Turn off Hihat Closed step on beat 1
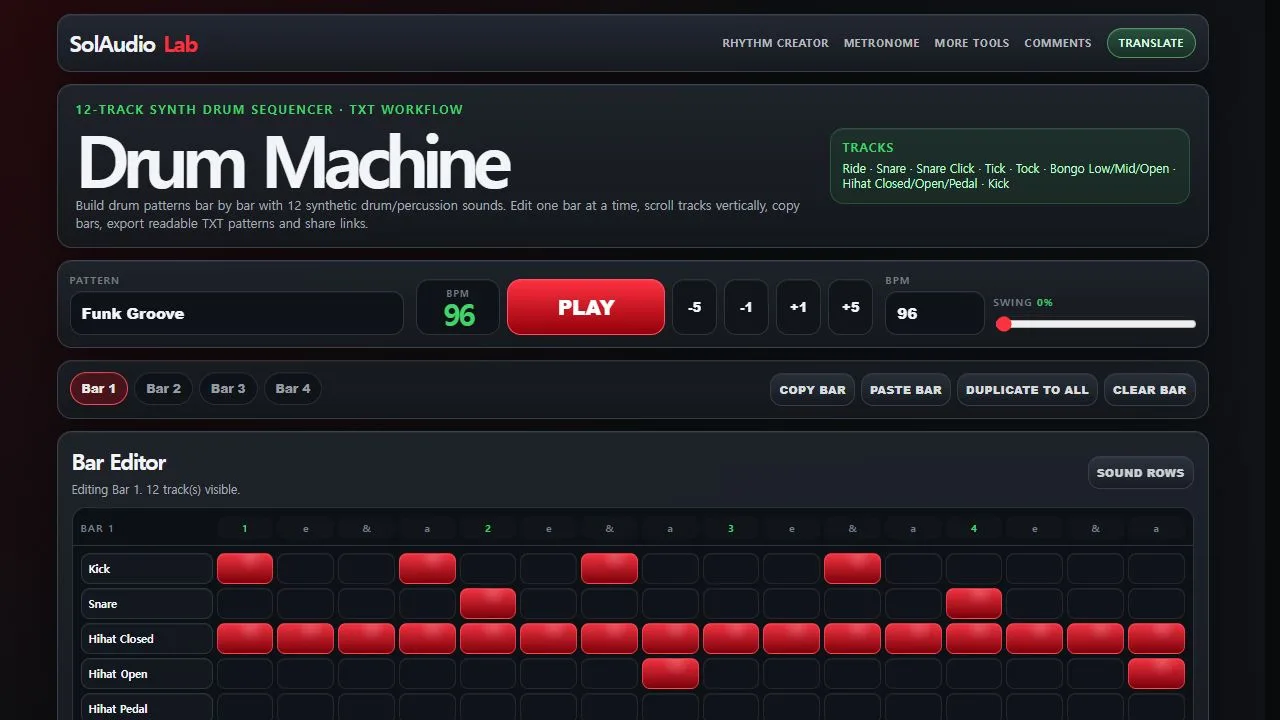 point(245,639)
